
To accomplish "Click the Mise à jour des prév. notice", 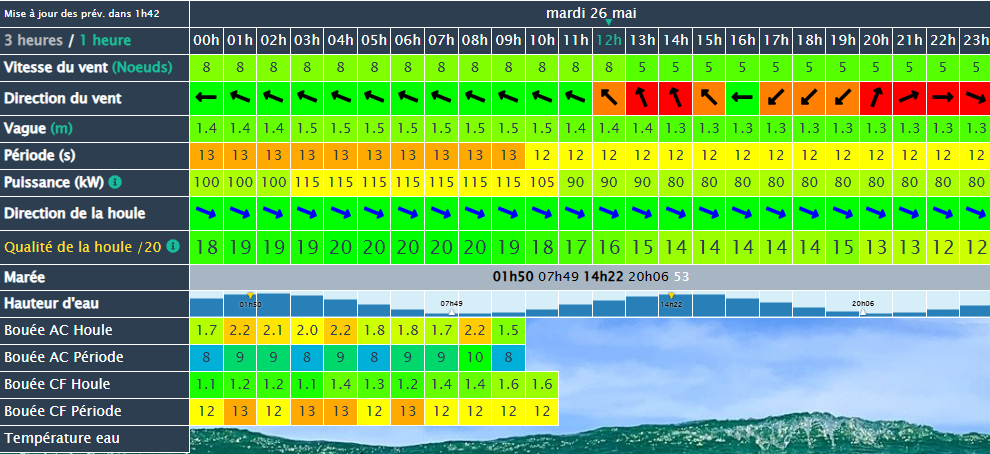I will [82, 13].
